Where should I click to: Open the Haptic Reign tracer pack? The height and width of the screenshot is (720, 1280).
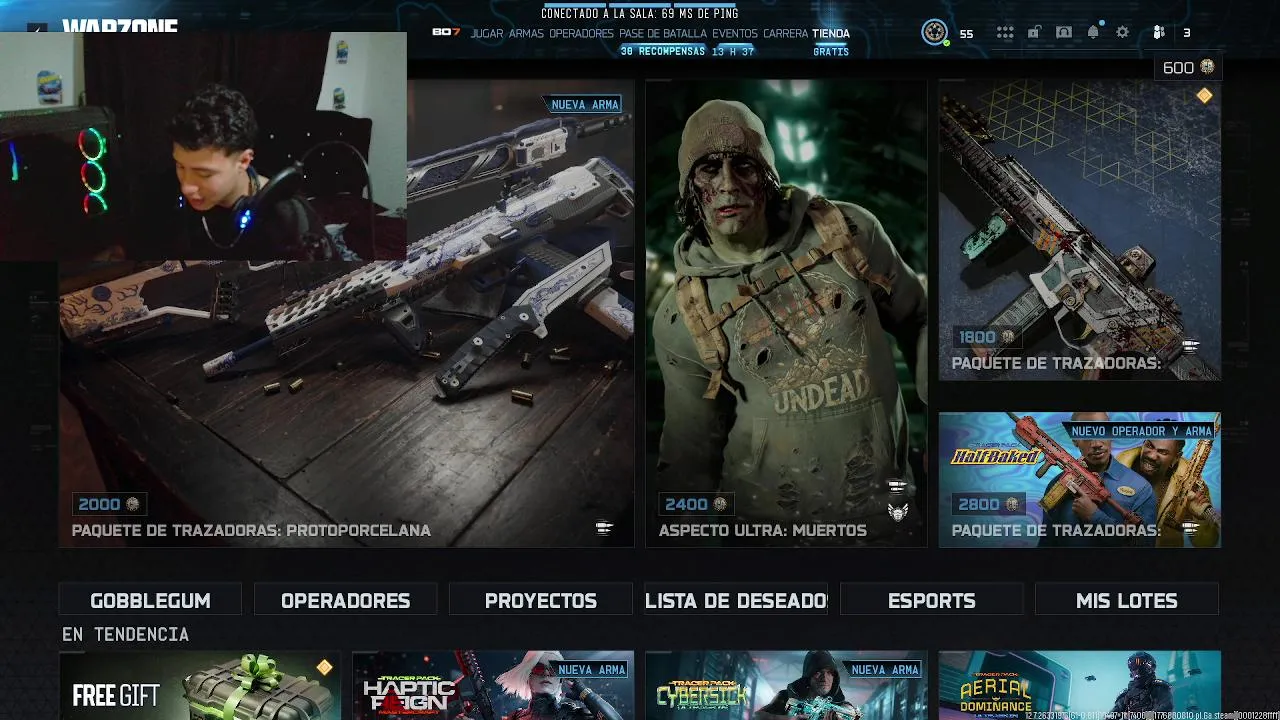tap(493, 686)
